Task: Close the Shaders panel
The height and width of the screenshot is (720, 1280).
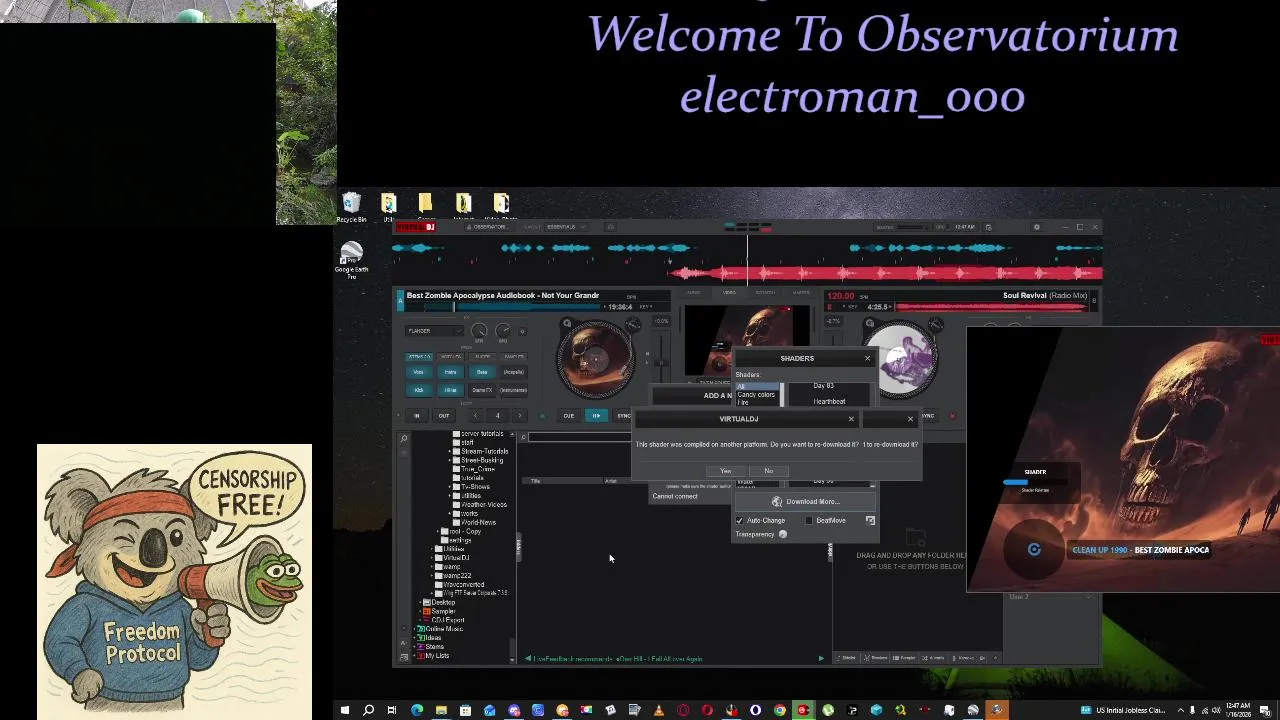Action: [x=867, y=358]
